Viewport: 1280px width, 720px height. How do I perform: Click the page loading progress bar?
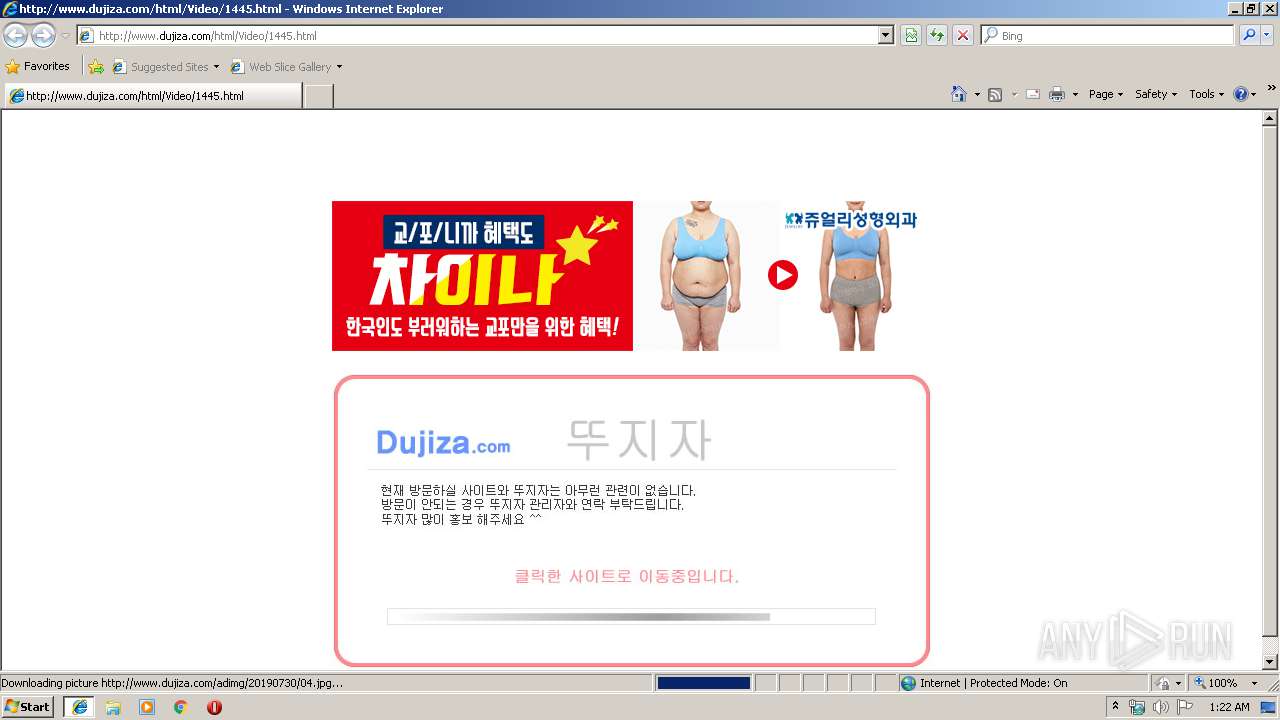coord(631,617)
